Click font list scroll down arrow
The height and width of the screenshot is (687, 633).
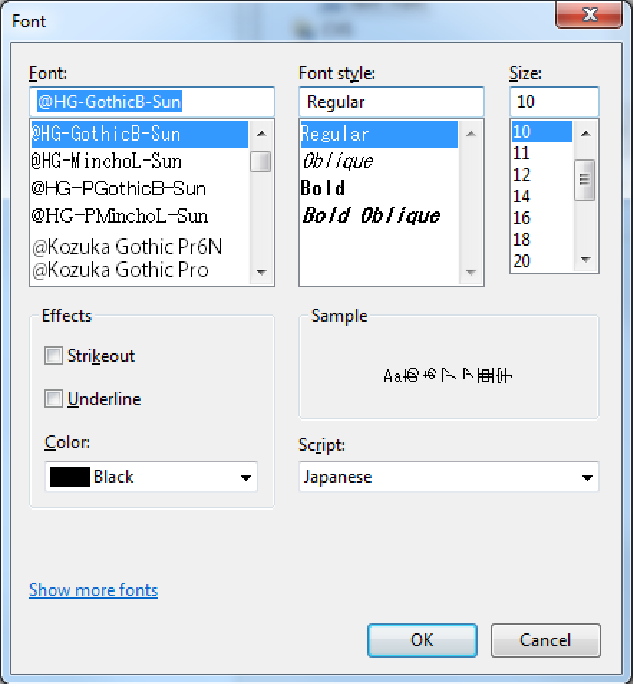pos(262,273)
